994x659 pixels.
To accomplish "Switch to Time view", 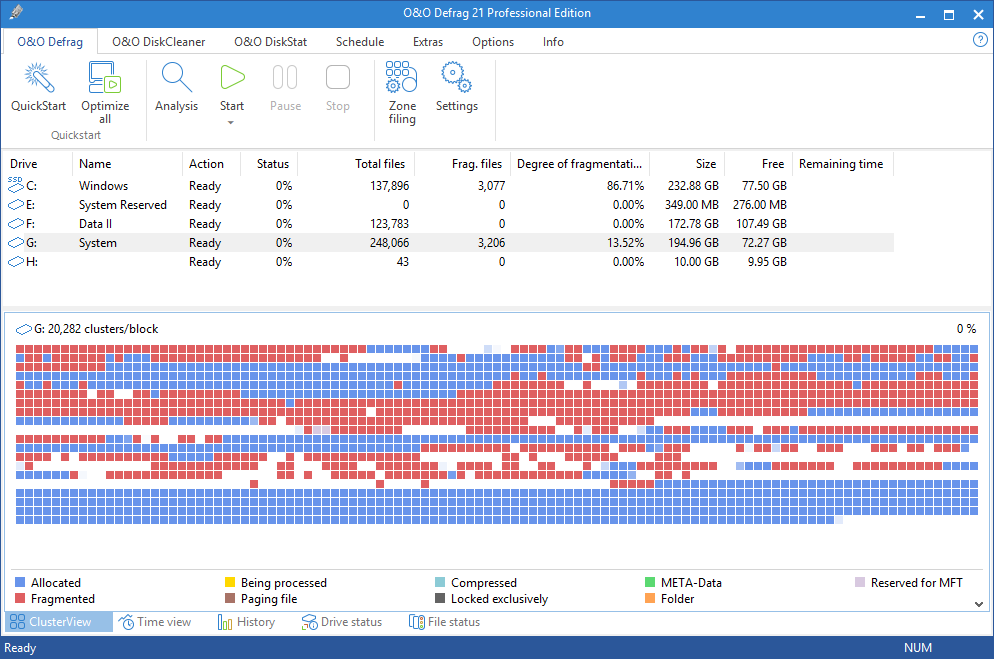I will 155,622.
